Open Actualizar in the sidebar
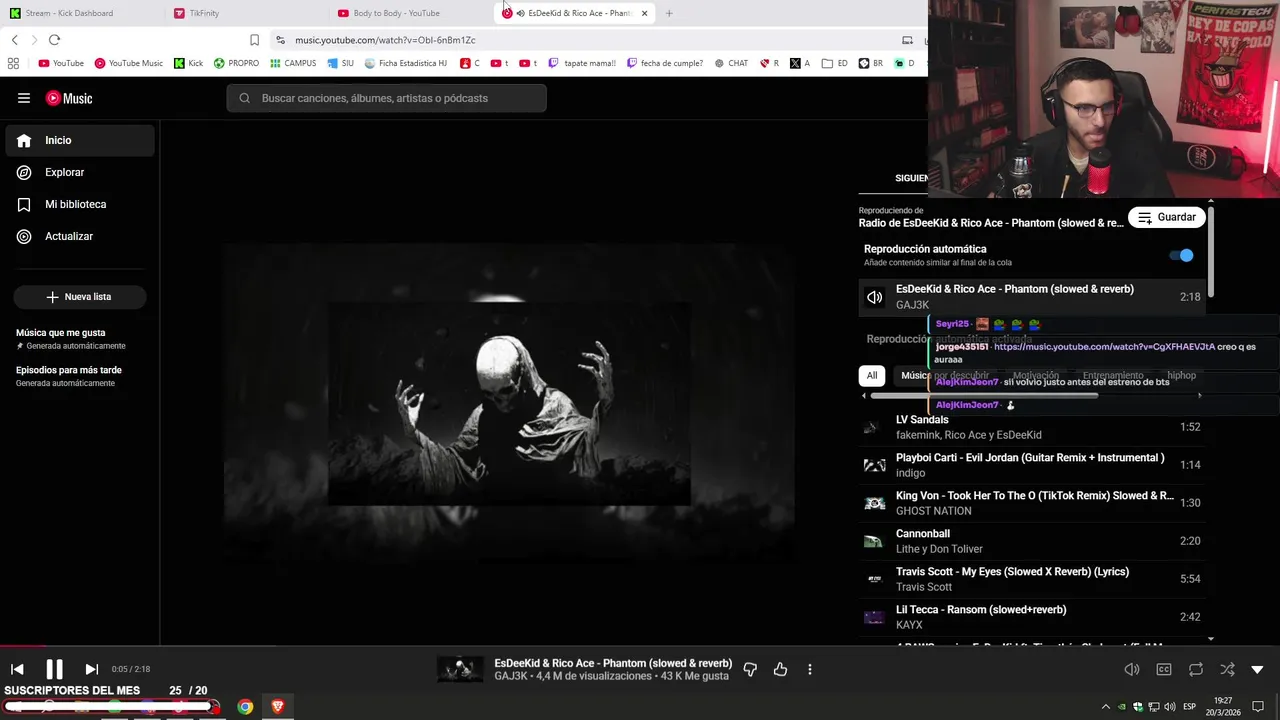 pos(80,236)
